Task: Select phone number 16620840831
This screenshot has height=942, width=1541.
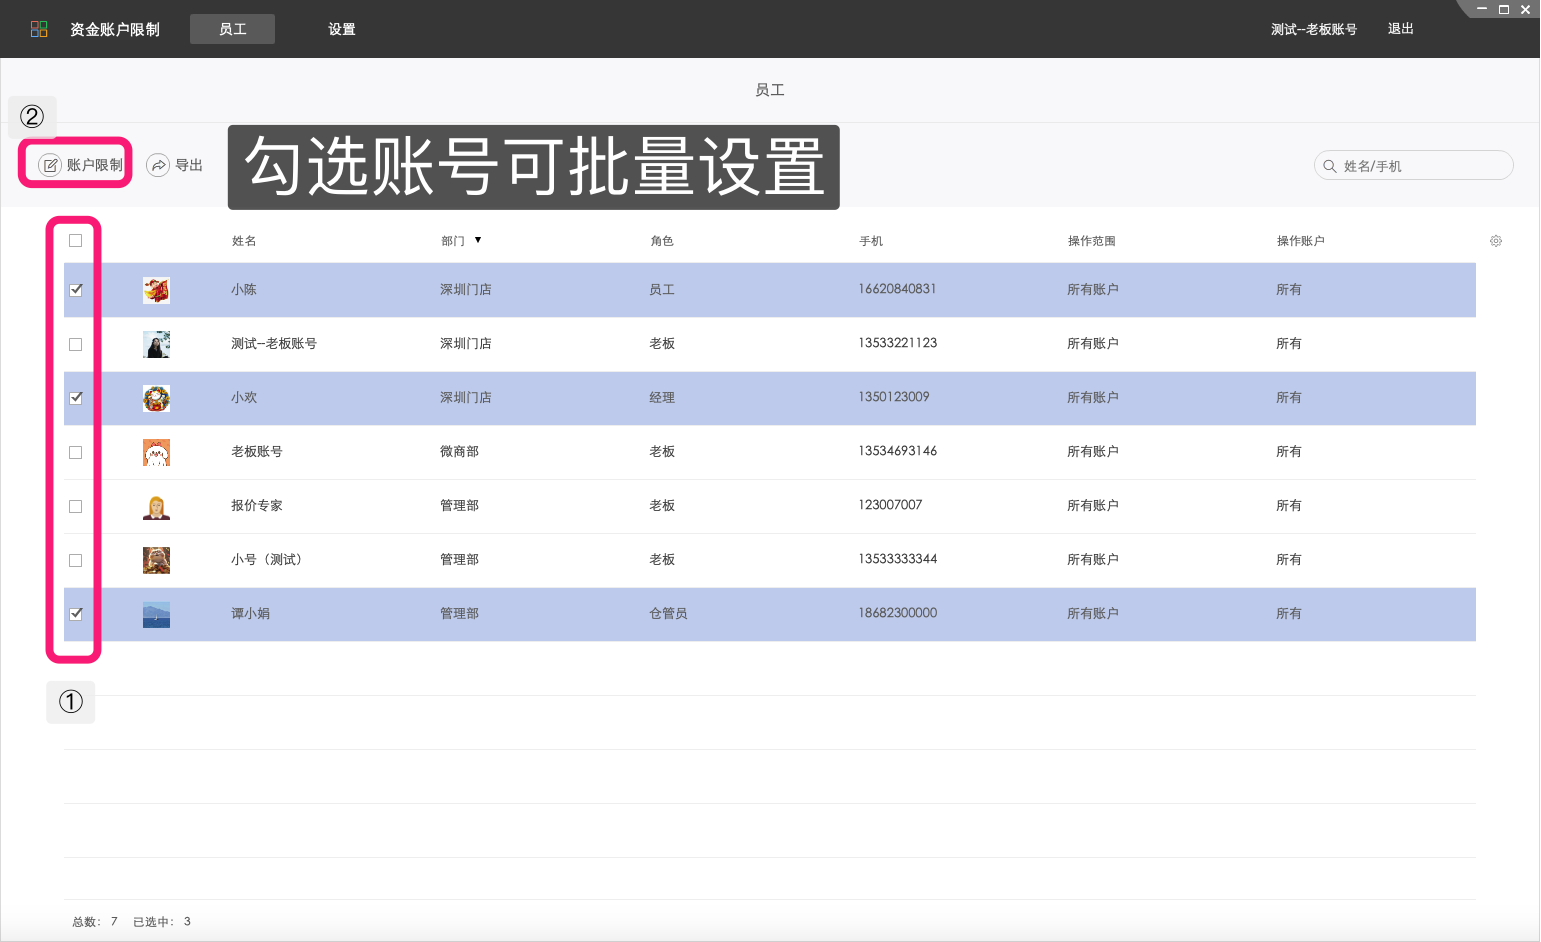Action: click(x=897, y=289)
